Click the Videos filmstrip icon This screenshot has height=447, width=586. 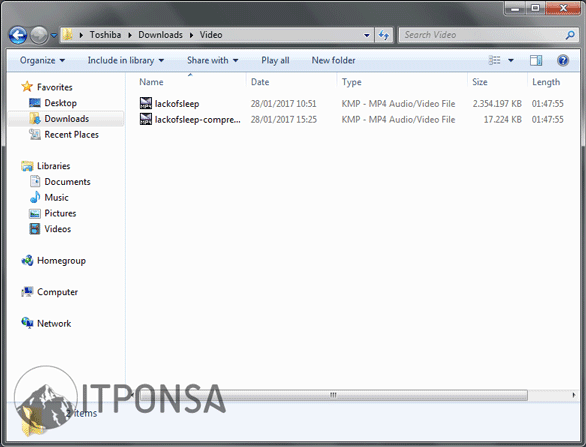point(35,229)
